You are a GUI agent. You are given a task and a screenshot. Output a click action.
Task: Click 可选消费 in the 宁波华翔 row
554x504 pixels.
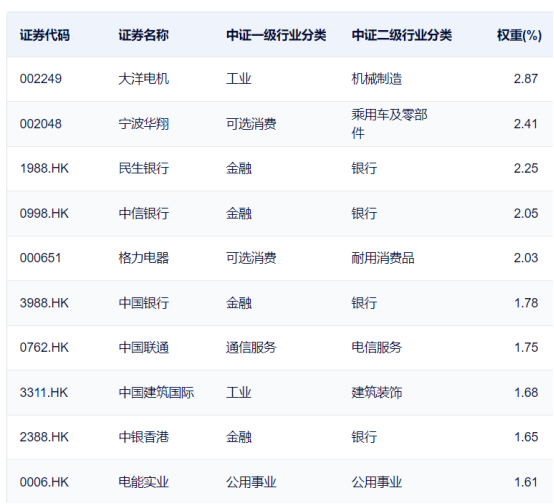pyautogui.click(x=251, y=124)
